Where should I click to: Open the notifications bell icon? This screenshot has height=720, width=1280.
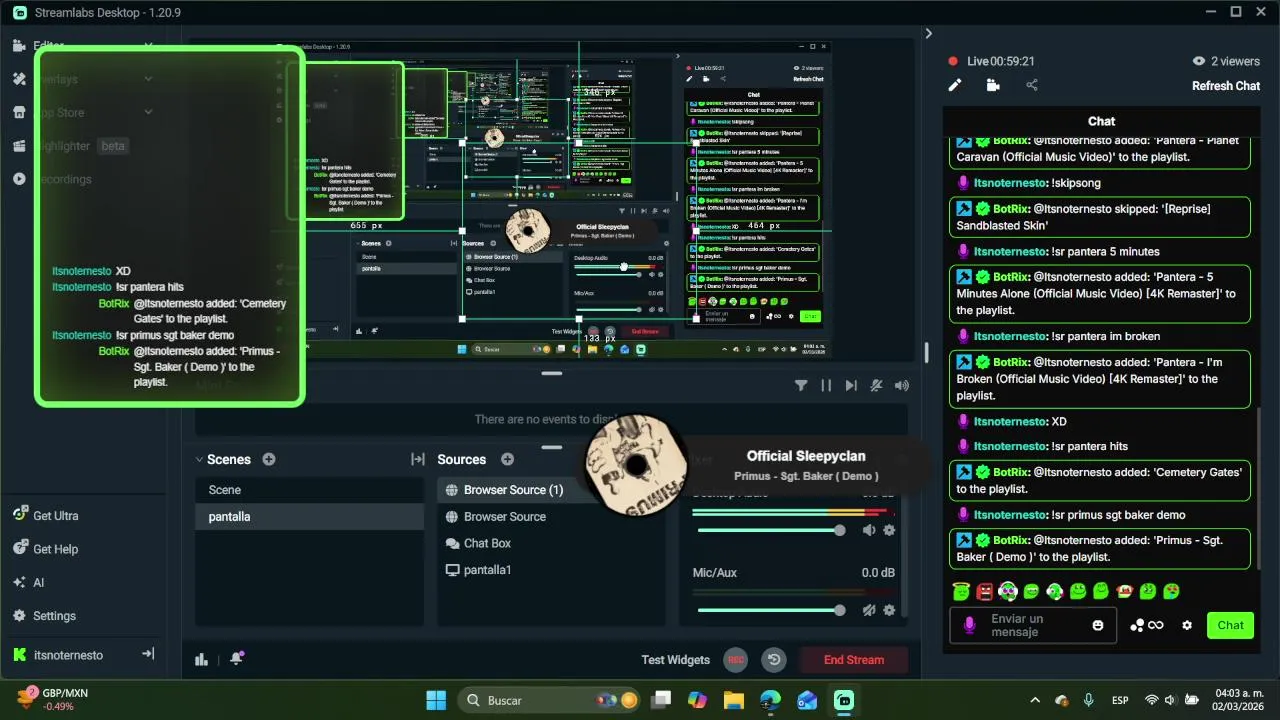pyautogui.click(x=237, y=658)
